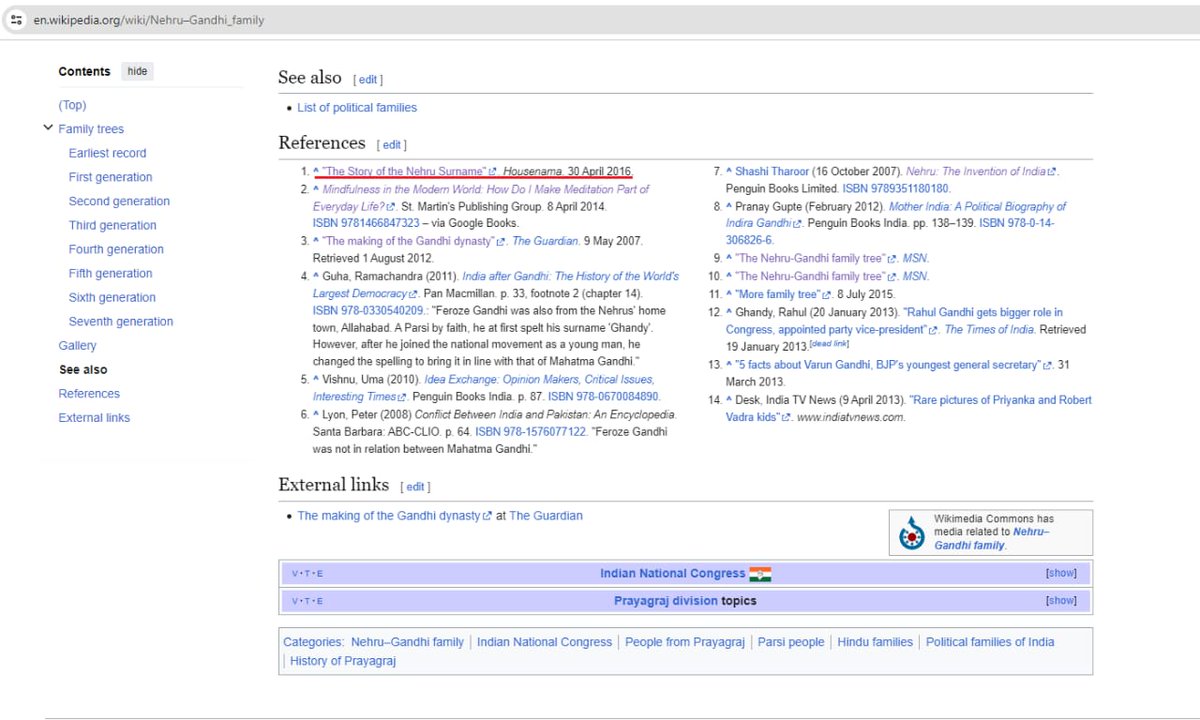Open "5 facts about Varun Gandhi" reference
The width and height of the screenshot is (1200, 720).
894,365
